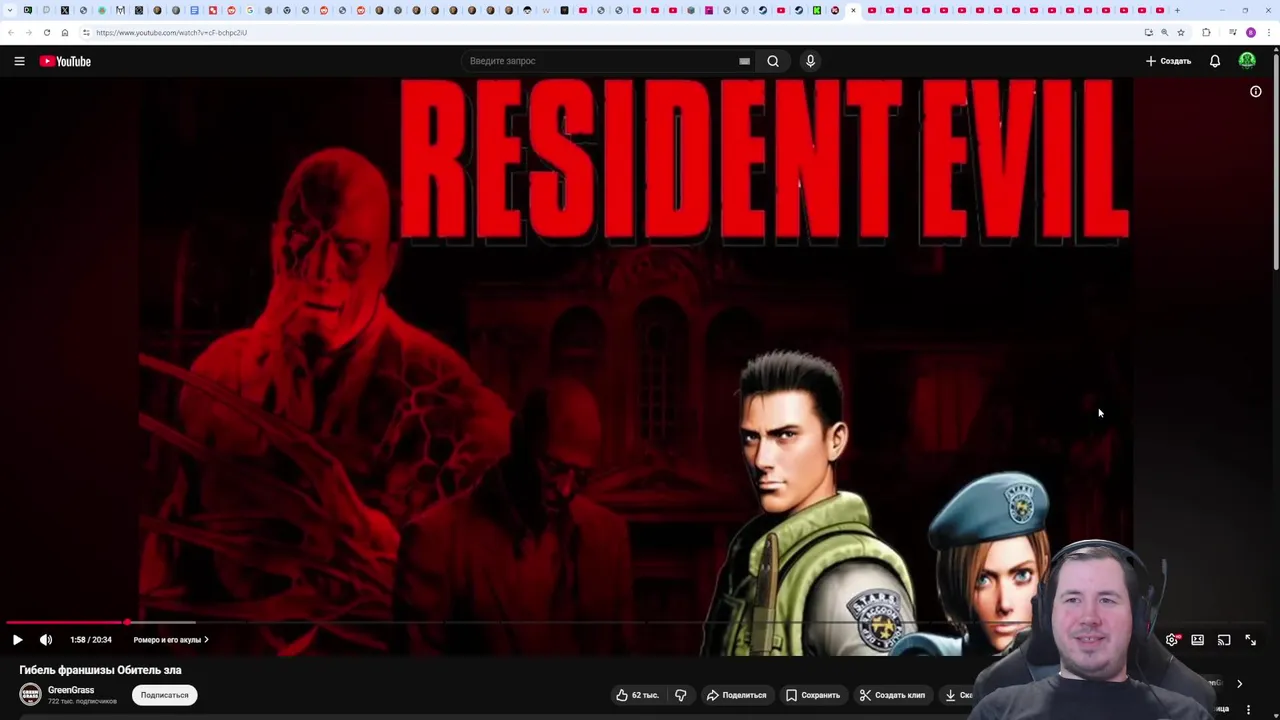Open YouTube notifications bell
This screenshot has width=1280, height=720.
[x=1215, y=61]
